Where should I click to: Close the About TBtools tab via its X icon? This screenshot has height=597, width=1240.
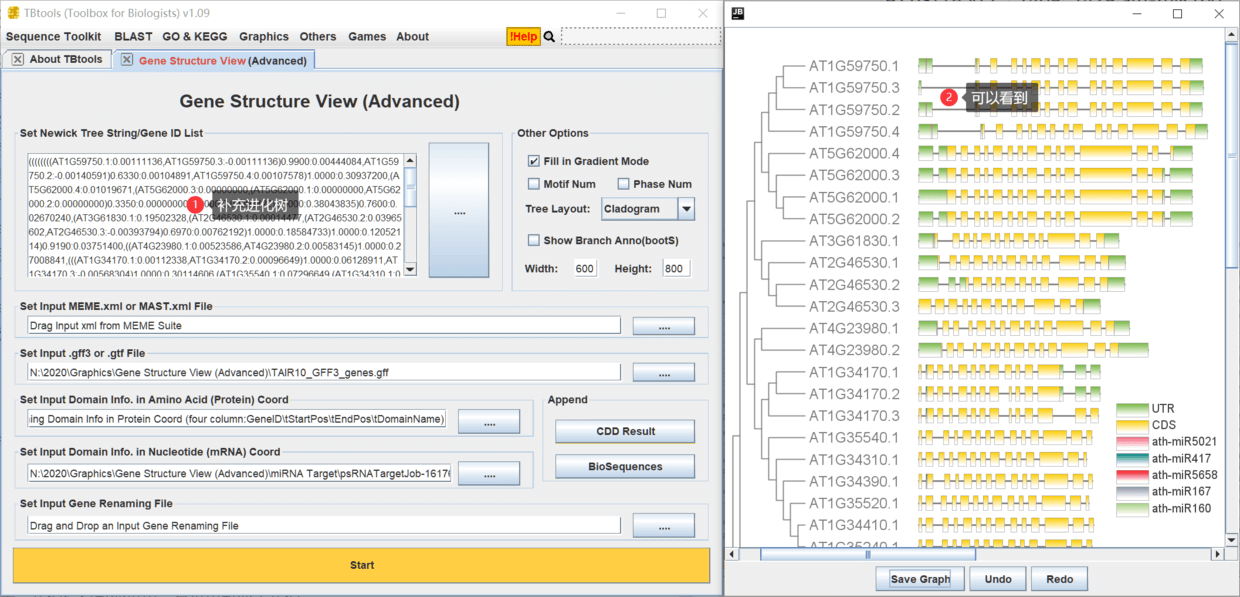18,60
